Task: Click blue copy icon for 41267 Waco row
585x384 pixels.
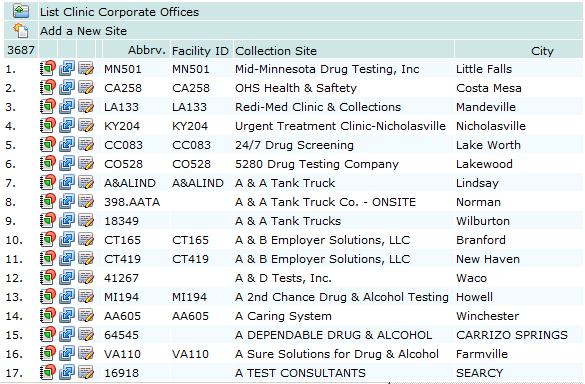Action: coord(67,278)
